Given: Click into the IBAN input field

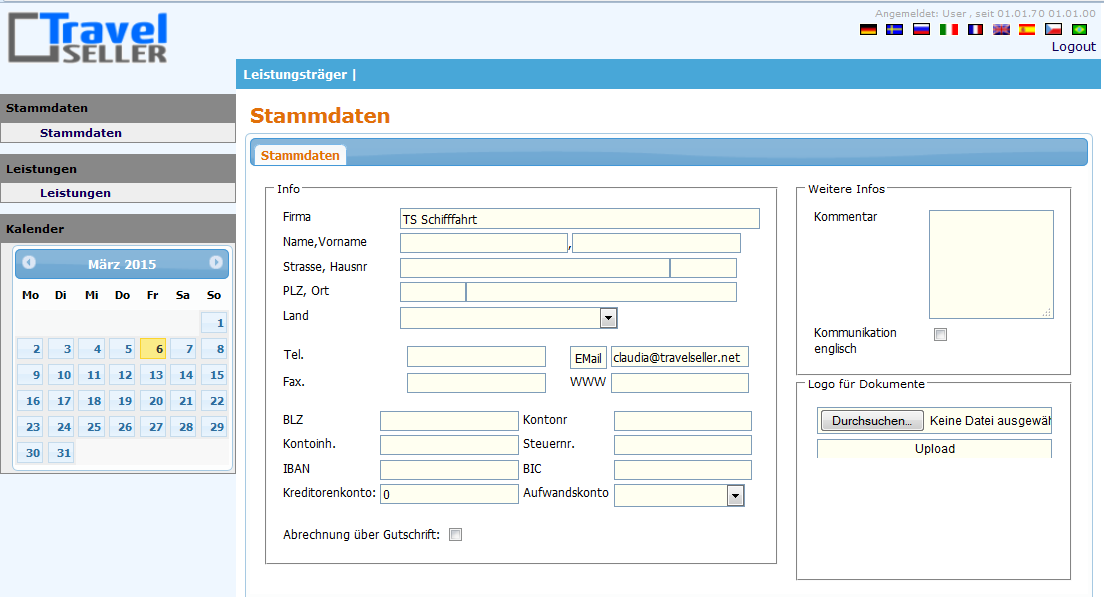Looking at the screenshot, I should pos(449,470).
